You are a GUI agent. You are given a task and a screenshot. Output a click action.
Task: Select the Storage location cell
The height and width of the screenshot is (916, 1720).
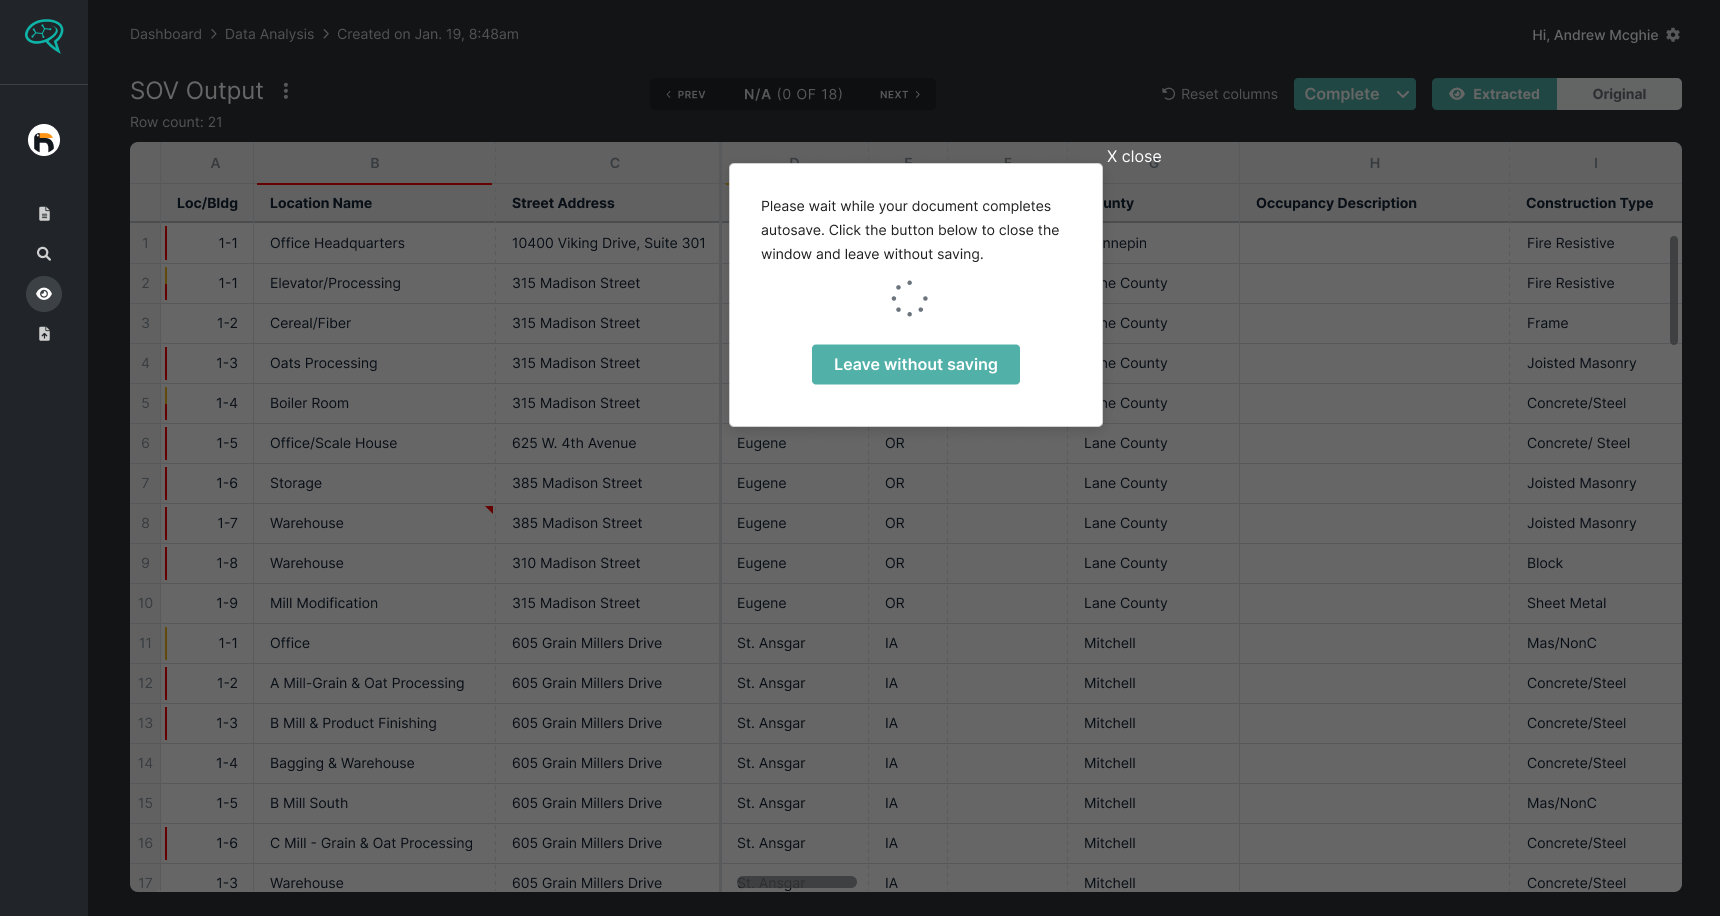375,483
